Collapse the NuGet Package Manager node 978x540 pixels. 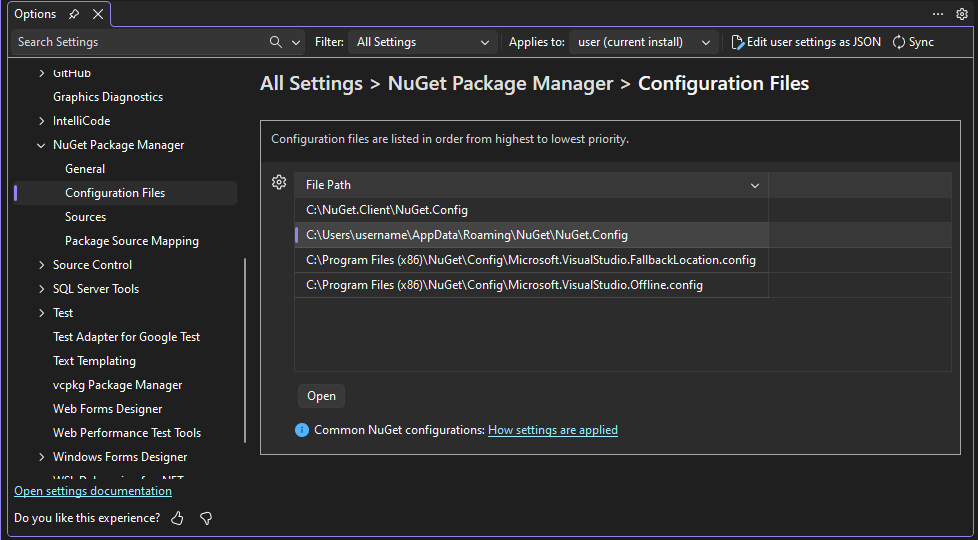41,145
